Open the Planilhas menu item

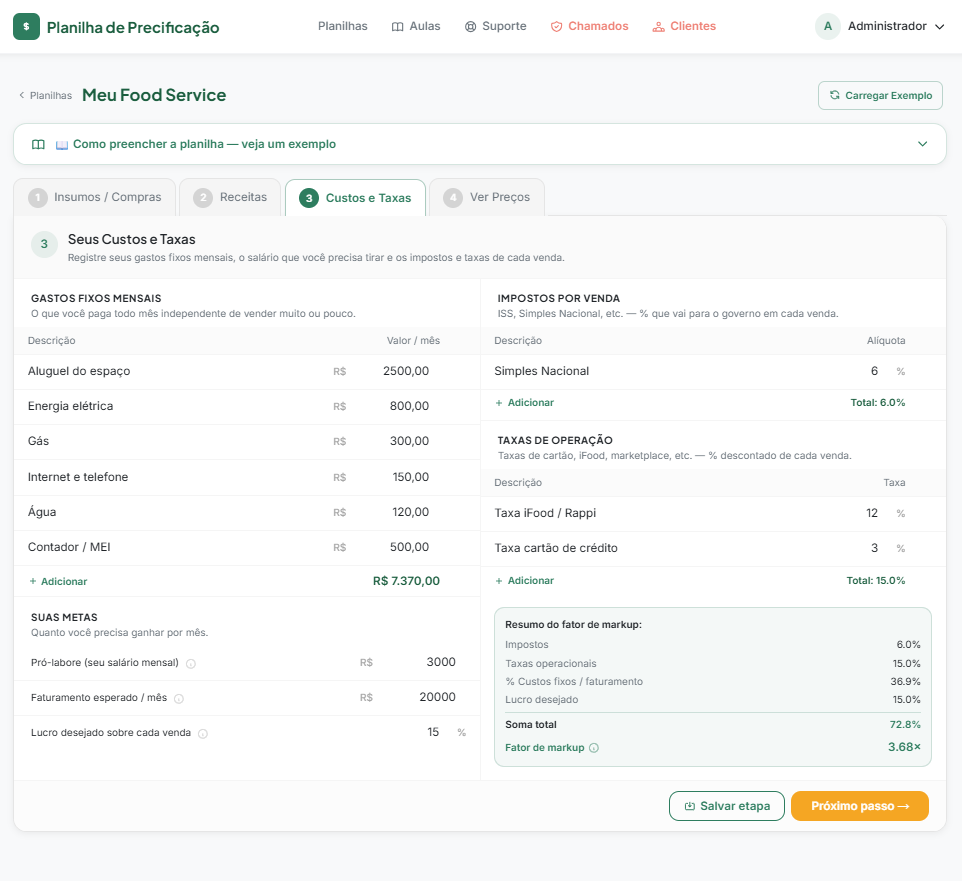[x=342, y=26]
